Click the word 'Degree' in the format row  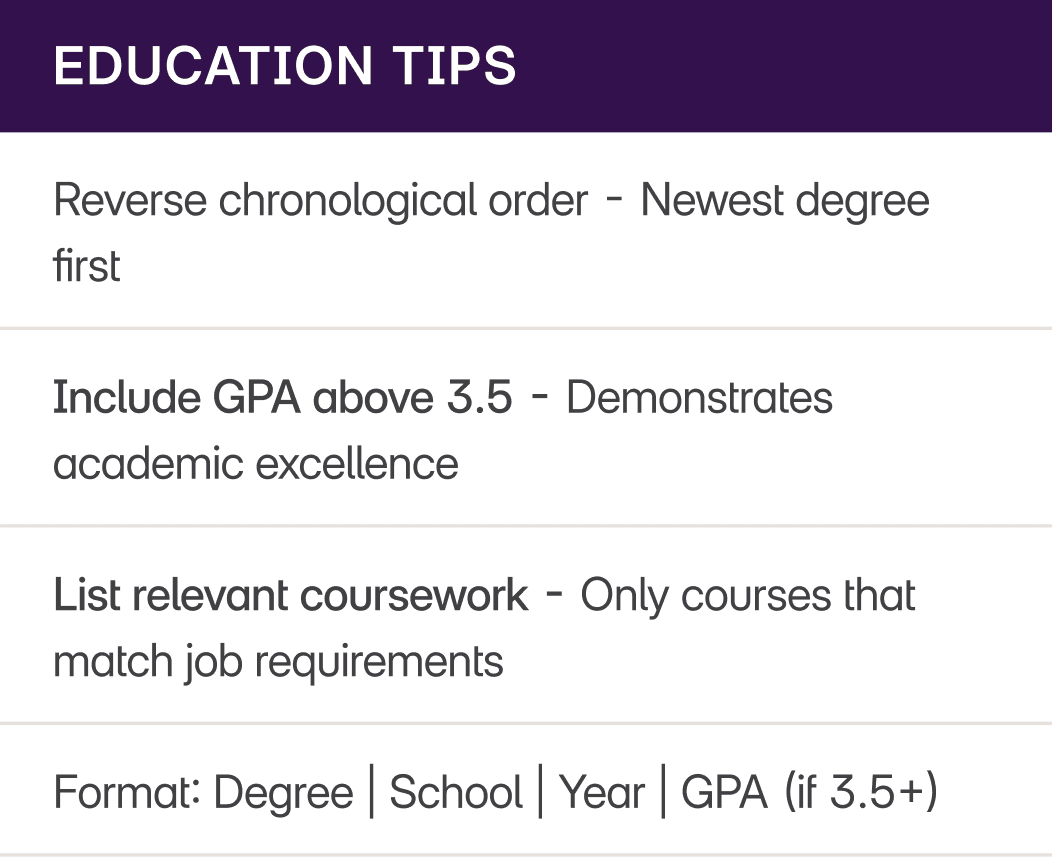pyautogui.click(x=284, y=793)
